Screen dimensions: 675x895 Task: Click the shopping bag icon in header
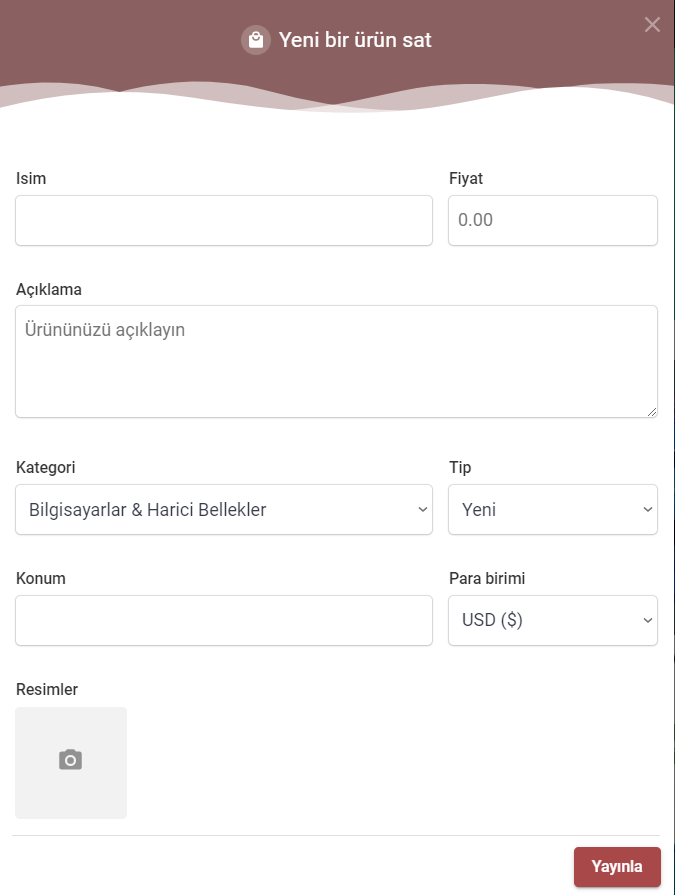pyautogui.click(x=256, y=40)
